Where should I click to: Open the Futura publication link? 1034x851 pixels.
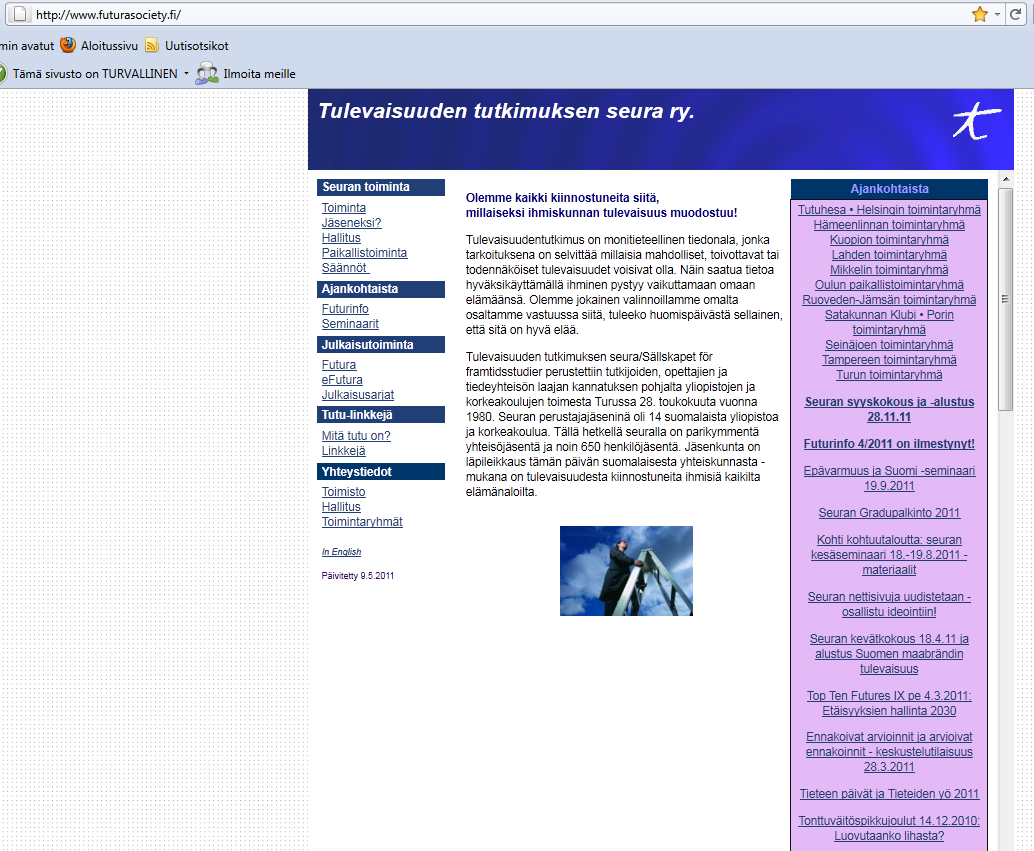tap(339, 365)
